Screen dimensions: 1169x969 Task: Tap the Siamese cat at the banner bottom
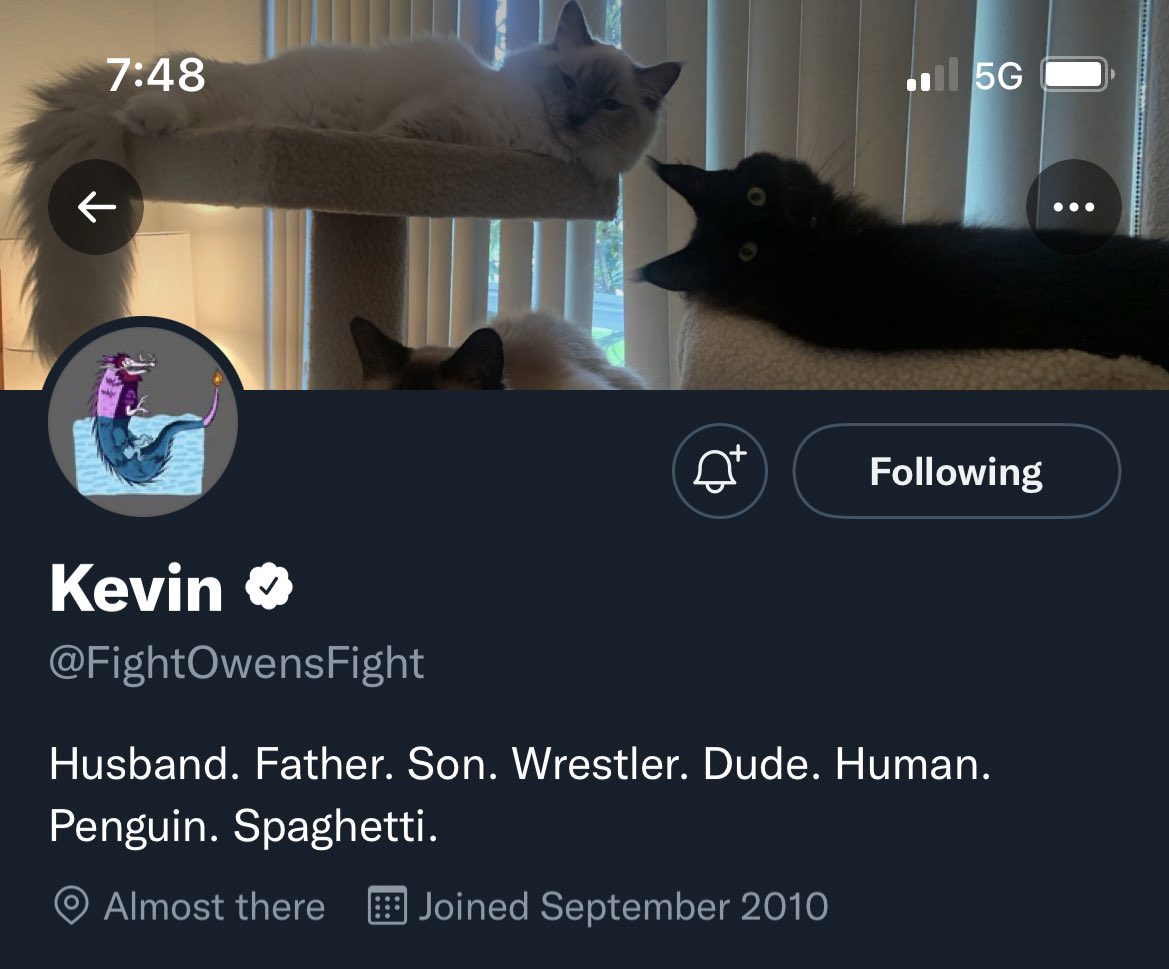[440, 355]
